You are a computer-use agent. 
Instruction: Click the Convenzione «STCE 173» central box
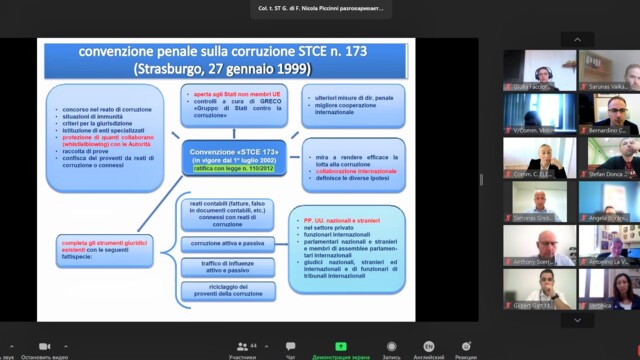[x=234, y=158]
